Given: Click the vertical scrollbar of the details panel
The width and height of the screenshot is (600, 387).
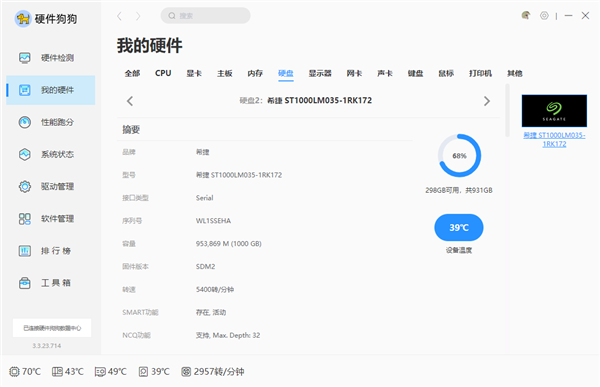Looking at the screenshot, I should [x=507, y=111].
